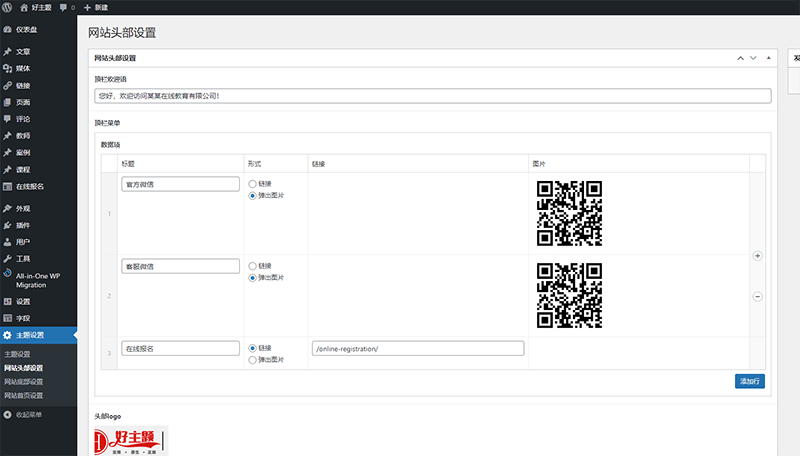Click the 新建 plus button in admin bar
This screenshot has height=456, width=800.
pos(87,7)
